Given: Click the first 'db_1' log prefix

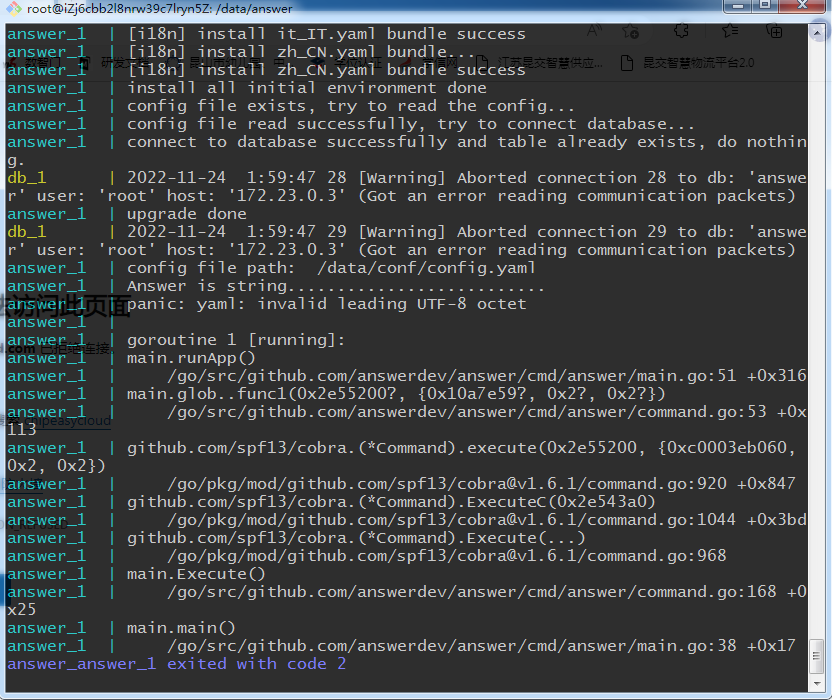Looking at the screenshot, I should coord(27,178).
